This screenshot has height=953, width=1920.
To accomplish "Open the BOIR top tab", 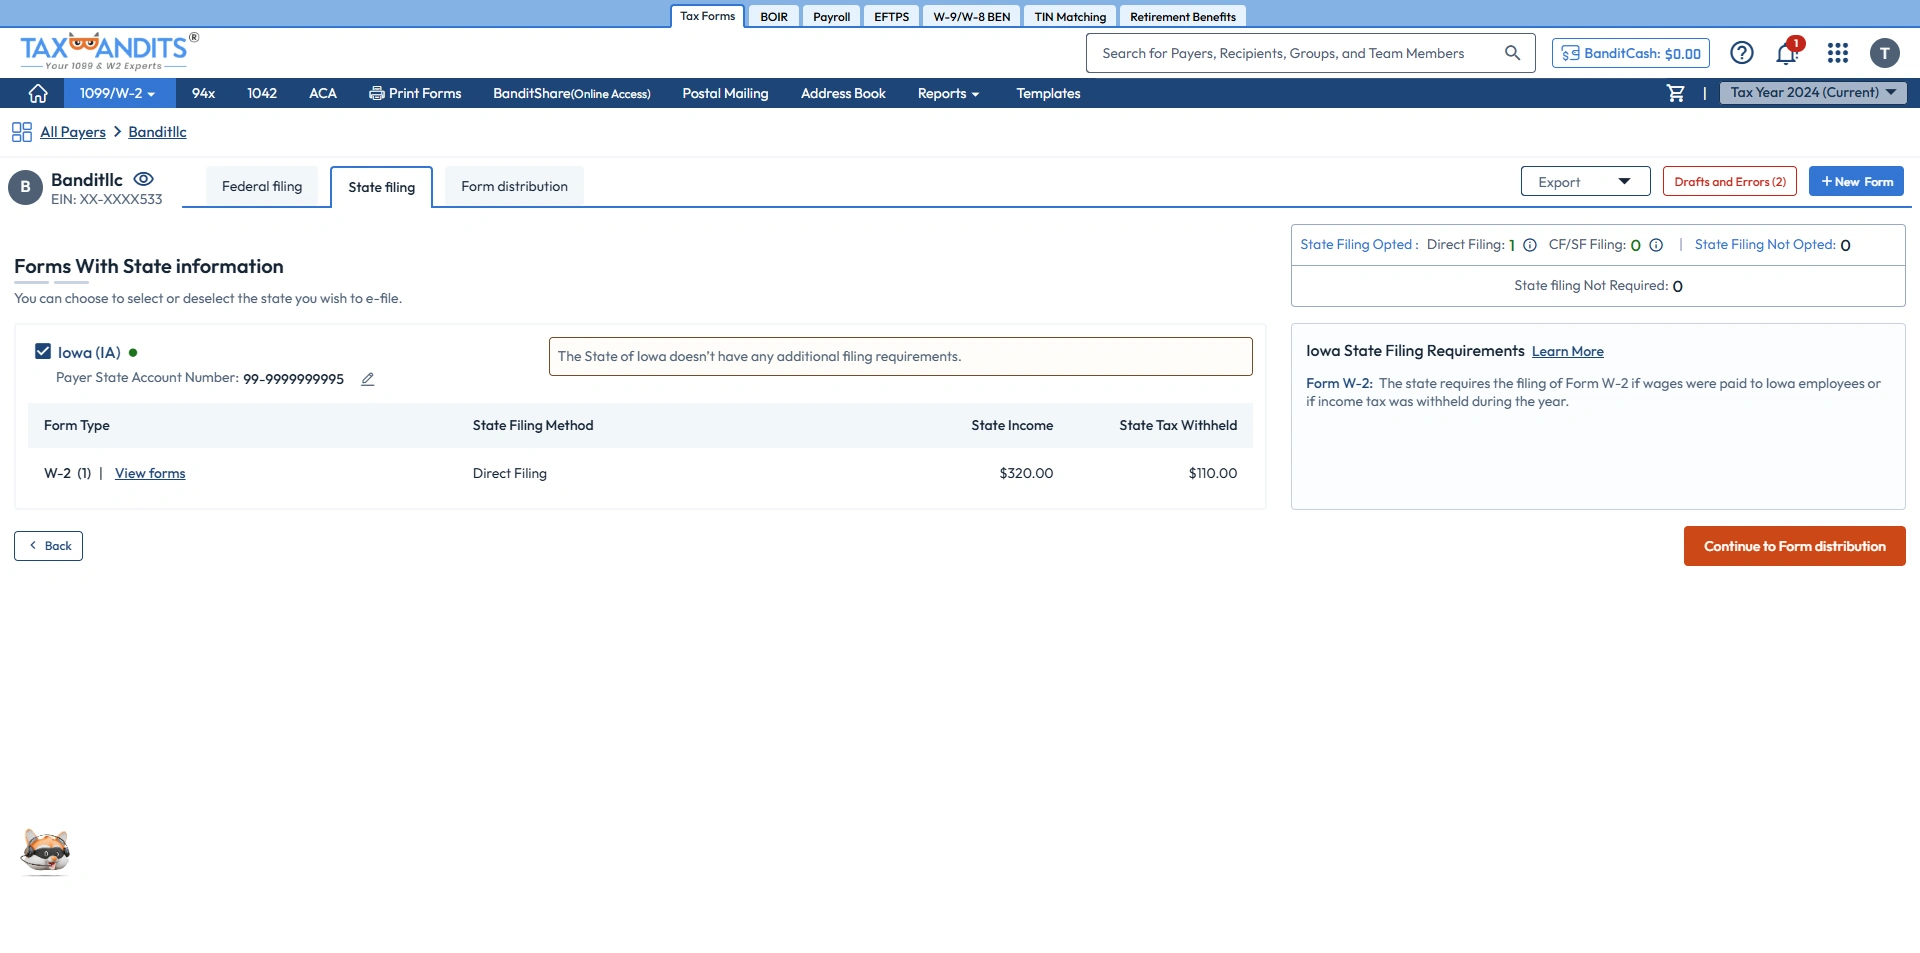I will tap(774, 16).
